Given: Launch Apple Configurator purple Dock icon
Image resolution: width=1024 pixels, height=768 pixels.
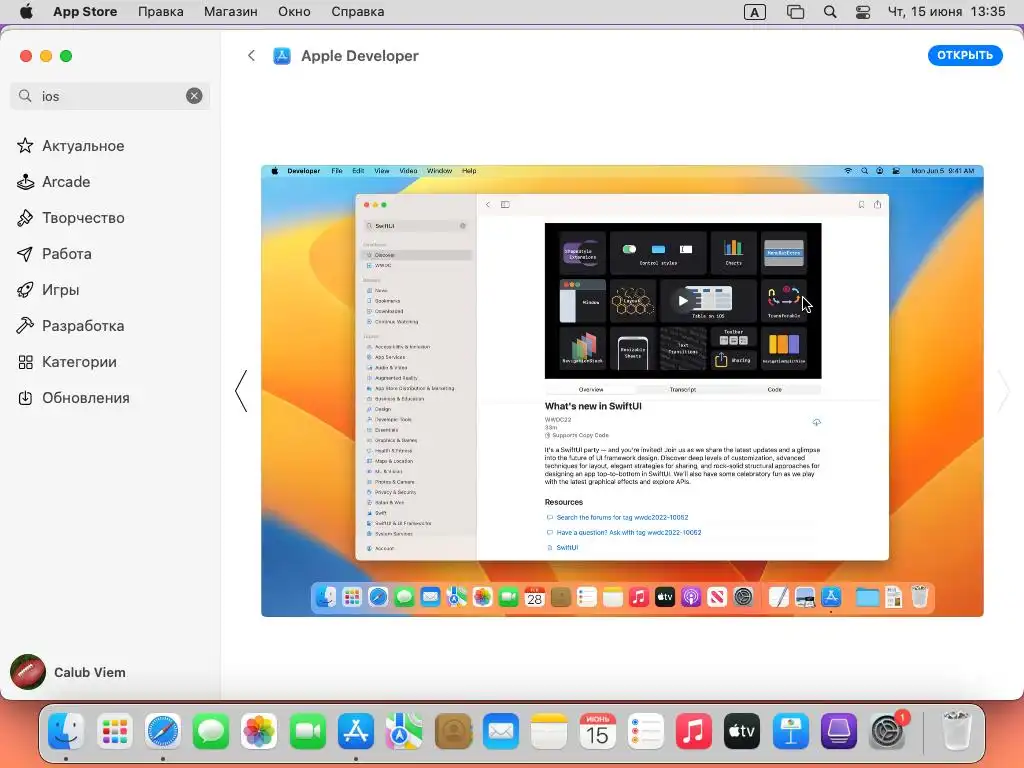Looking at the screenshot, I should 839,731.
